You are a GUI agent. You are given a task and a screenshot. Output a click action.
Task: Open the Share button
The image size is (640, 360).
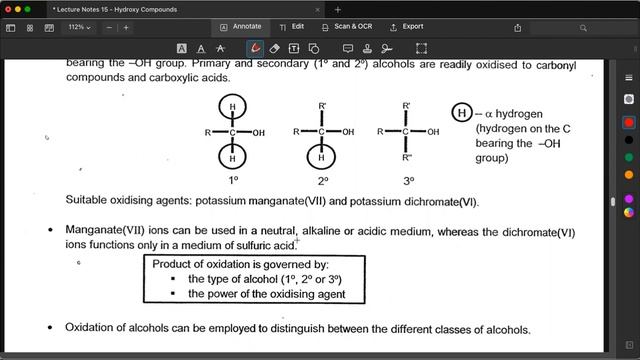[518, 28]
